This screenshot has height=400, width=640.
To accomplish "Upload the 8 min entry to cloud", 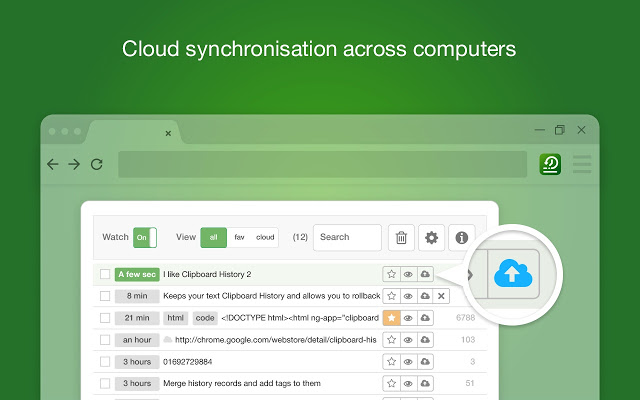I will 424,296.
